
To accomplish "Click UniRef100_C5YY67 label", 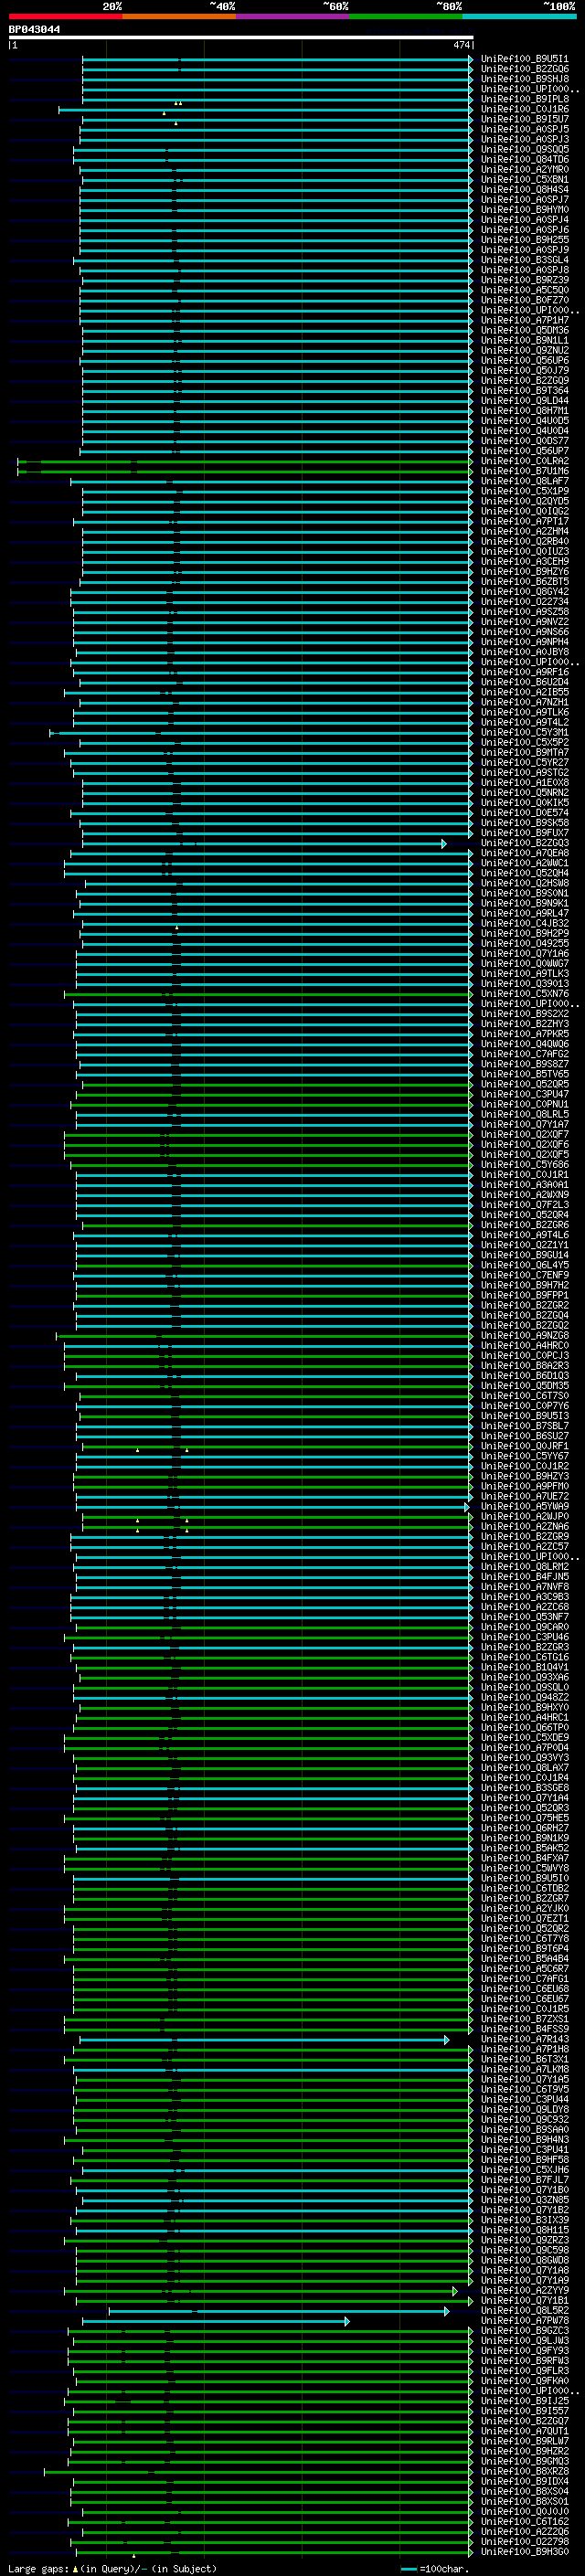I will [x=524, y=1455].
